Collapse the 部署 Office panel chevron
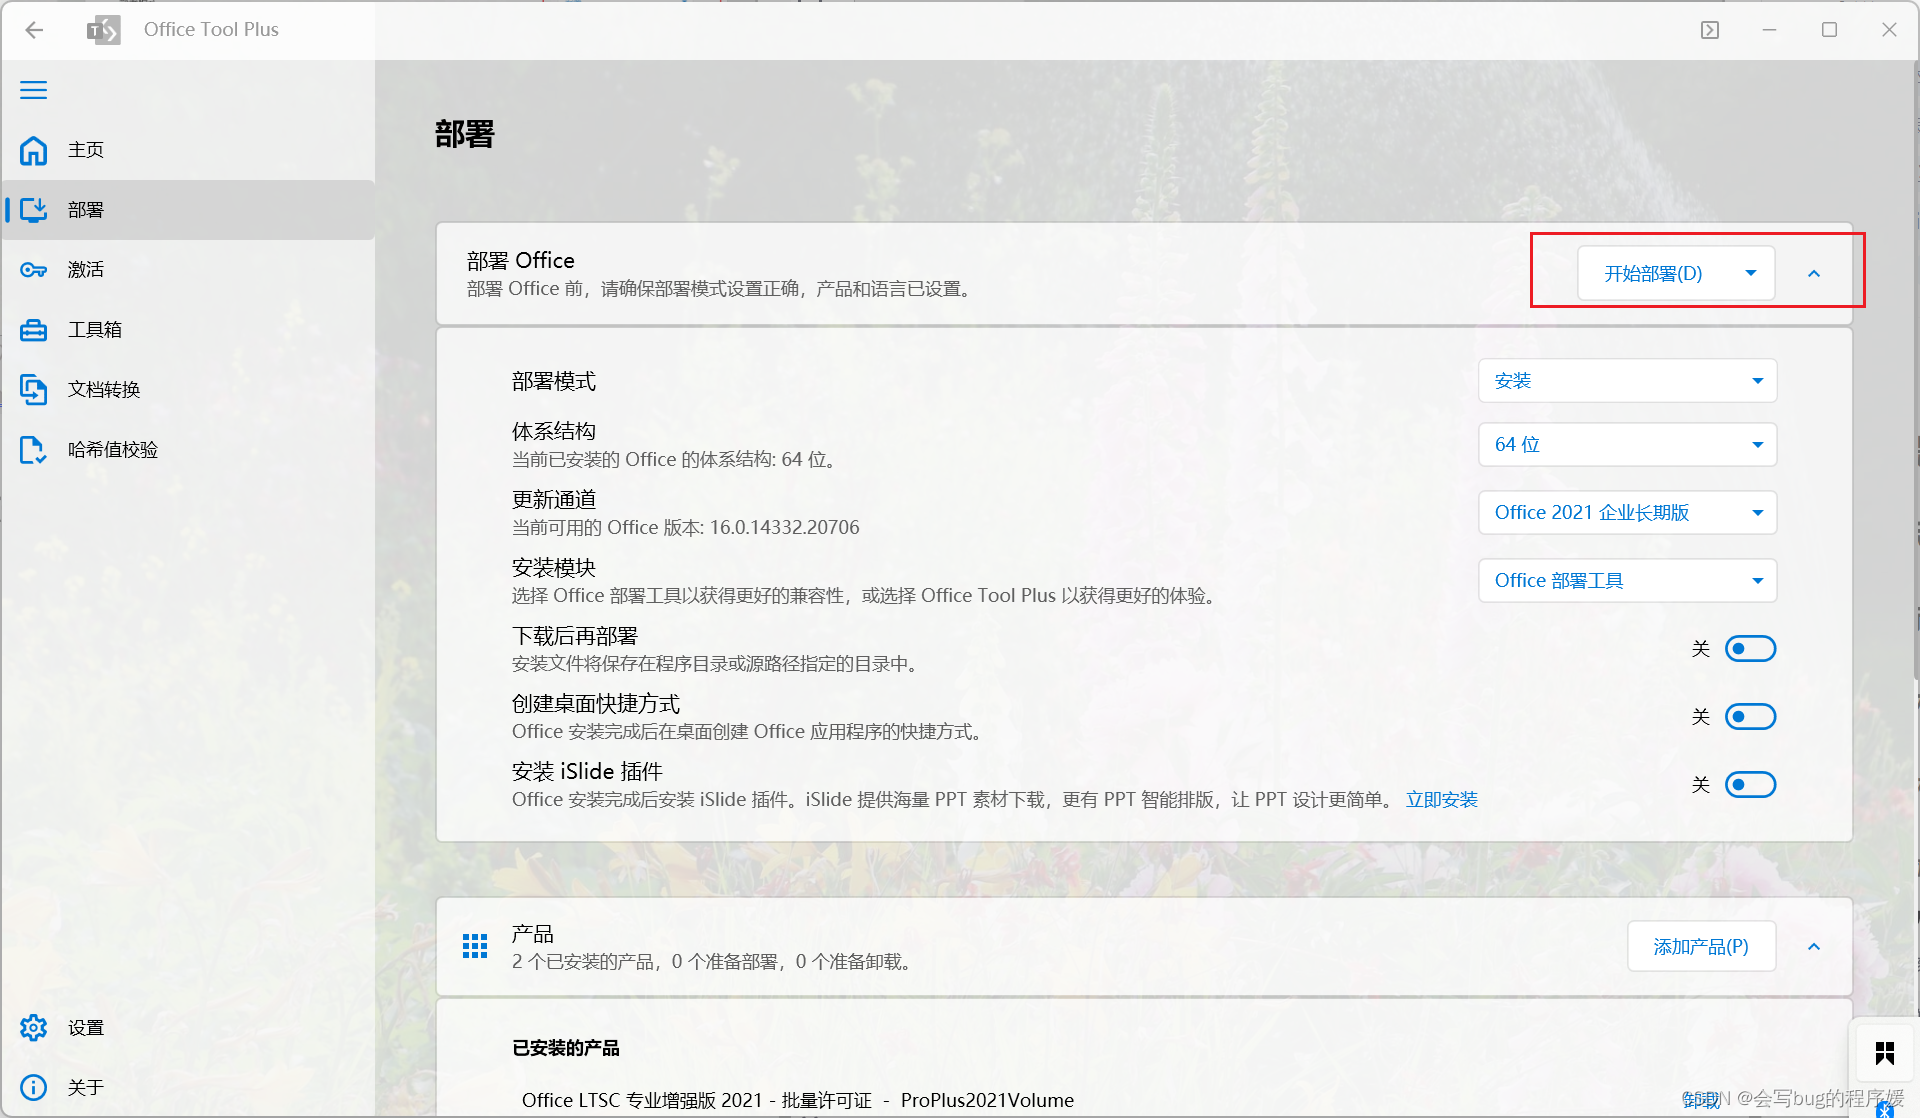 tap(1814, 272)
